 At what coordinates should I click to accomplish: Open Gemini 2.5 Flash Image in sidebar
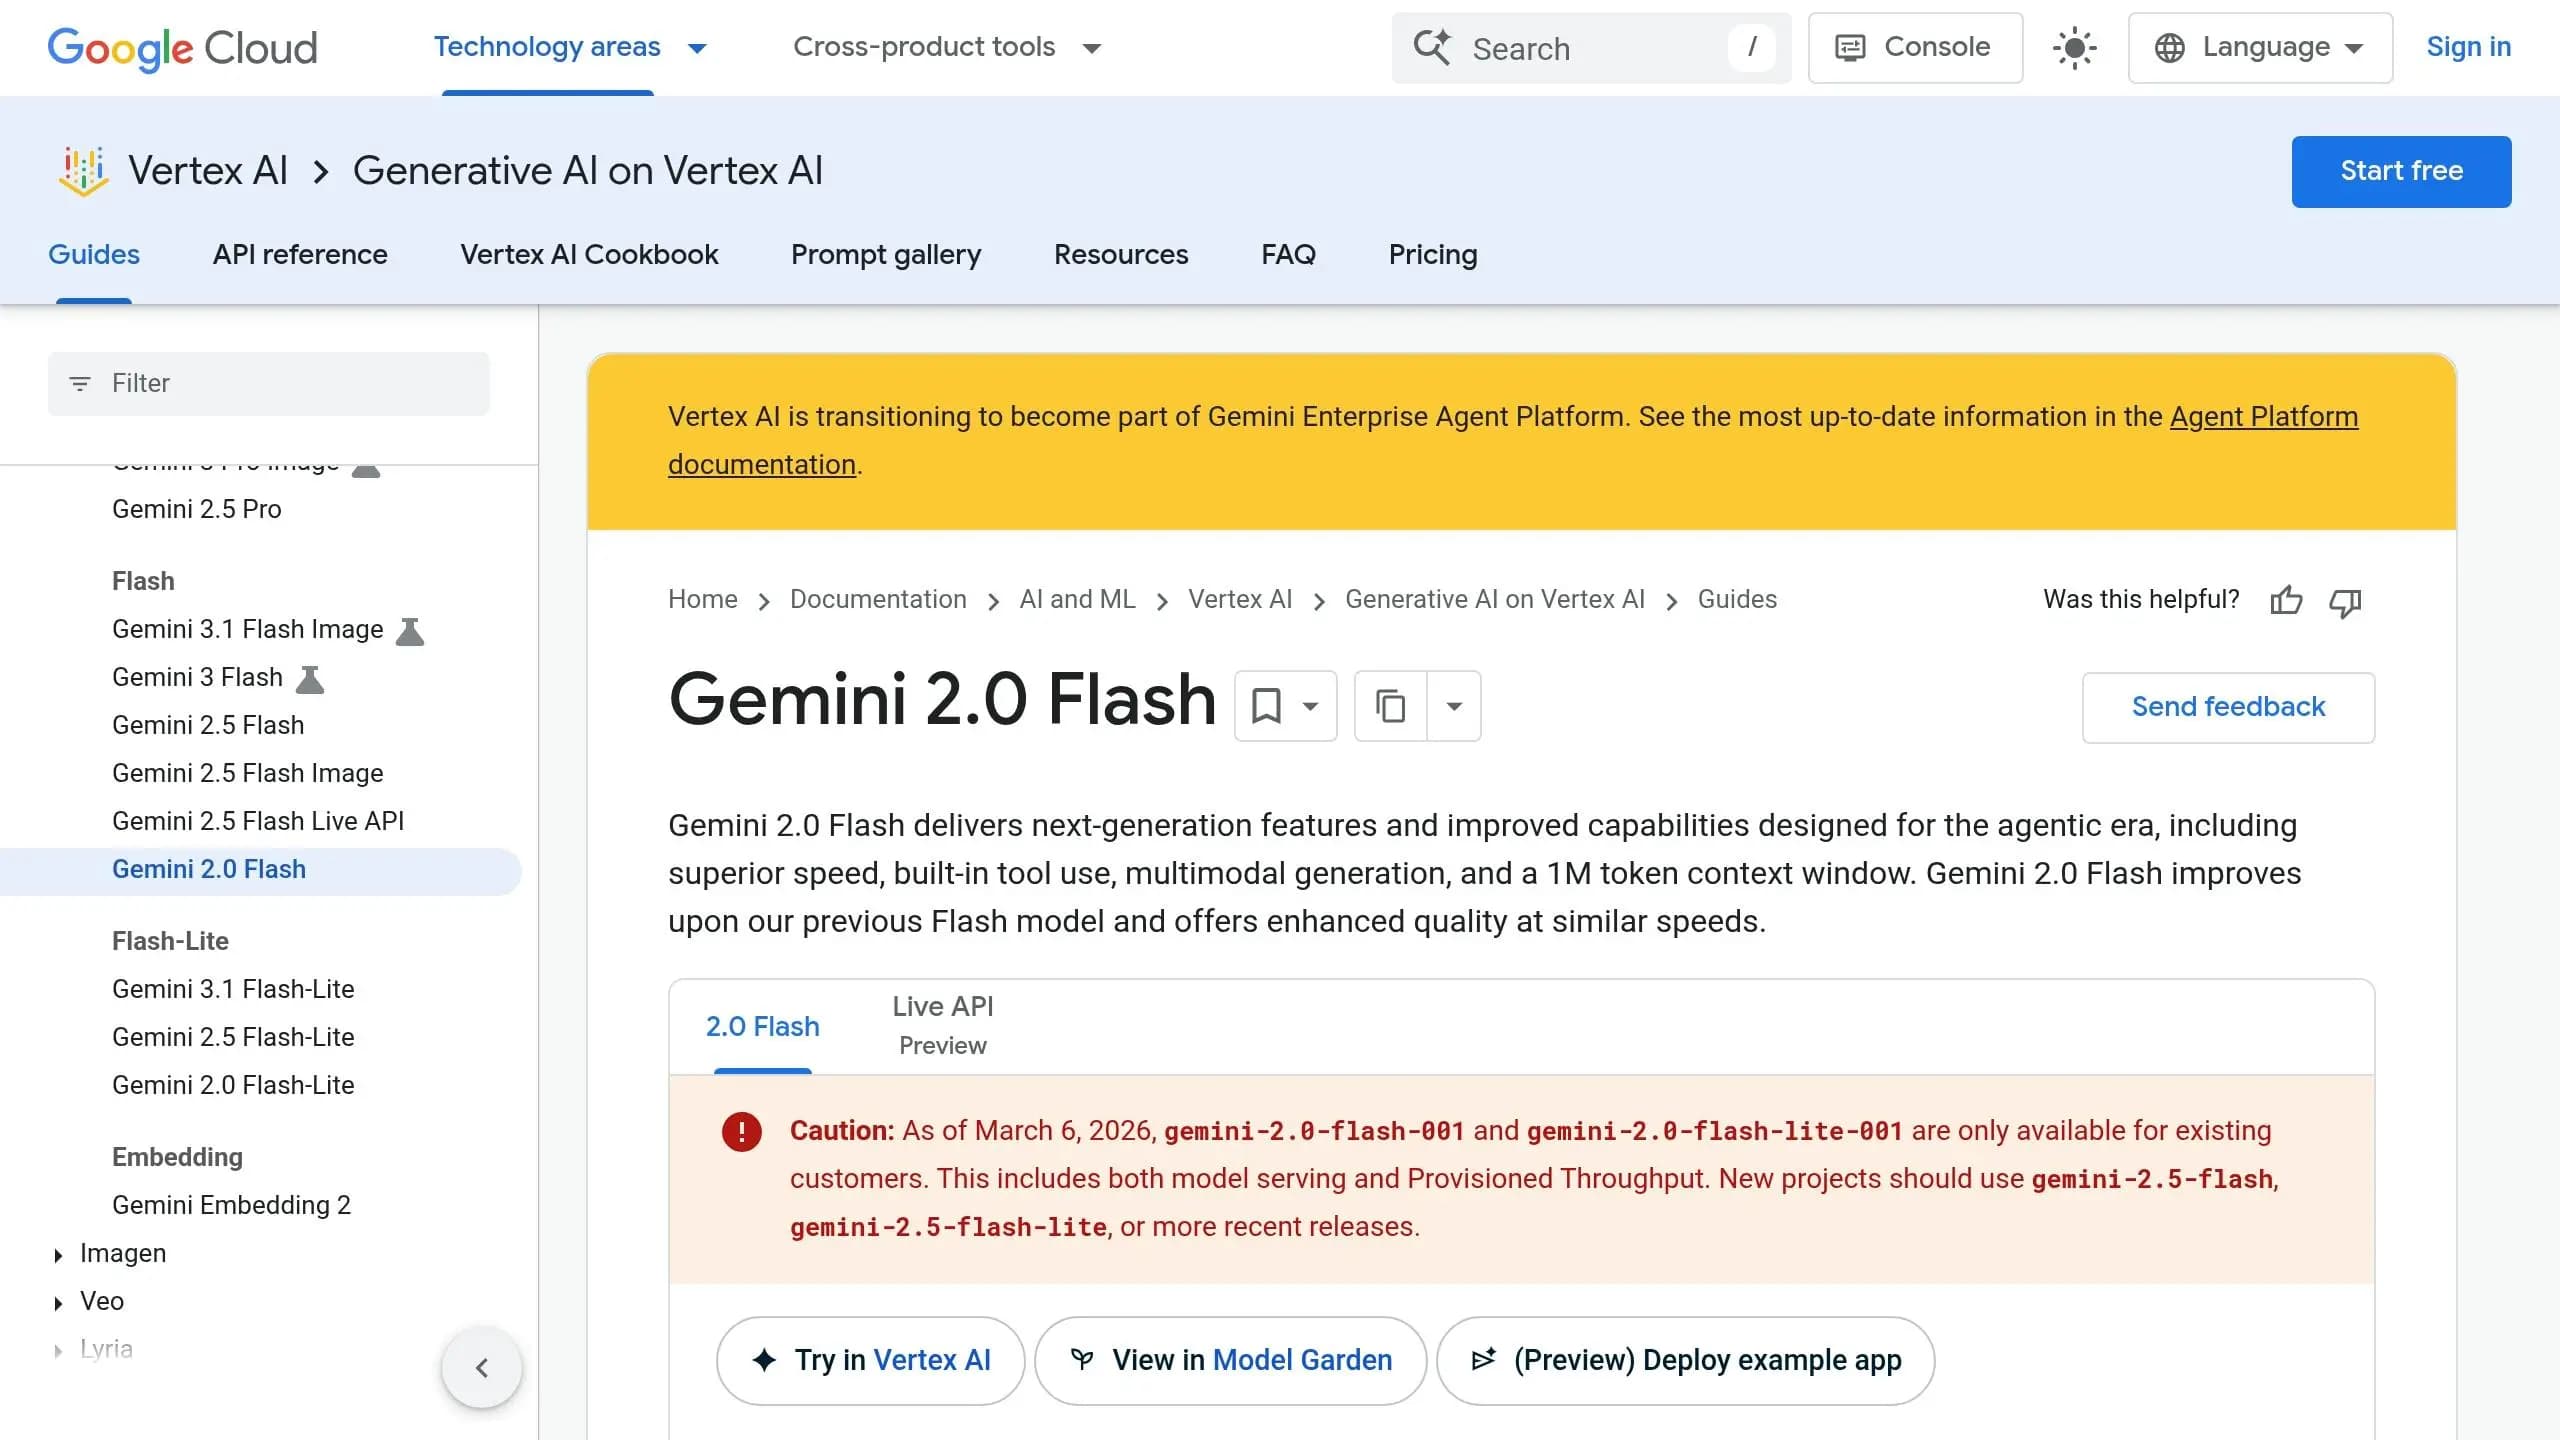point(248,773)
